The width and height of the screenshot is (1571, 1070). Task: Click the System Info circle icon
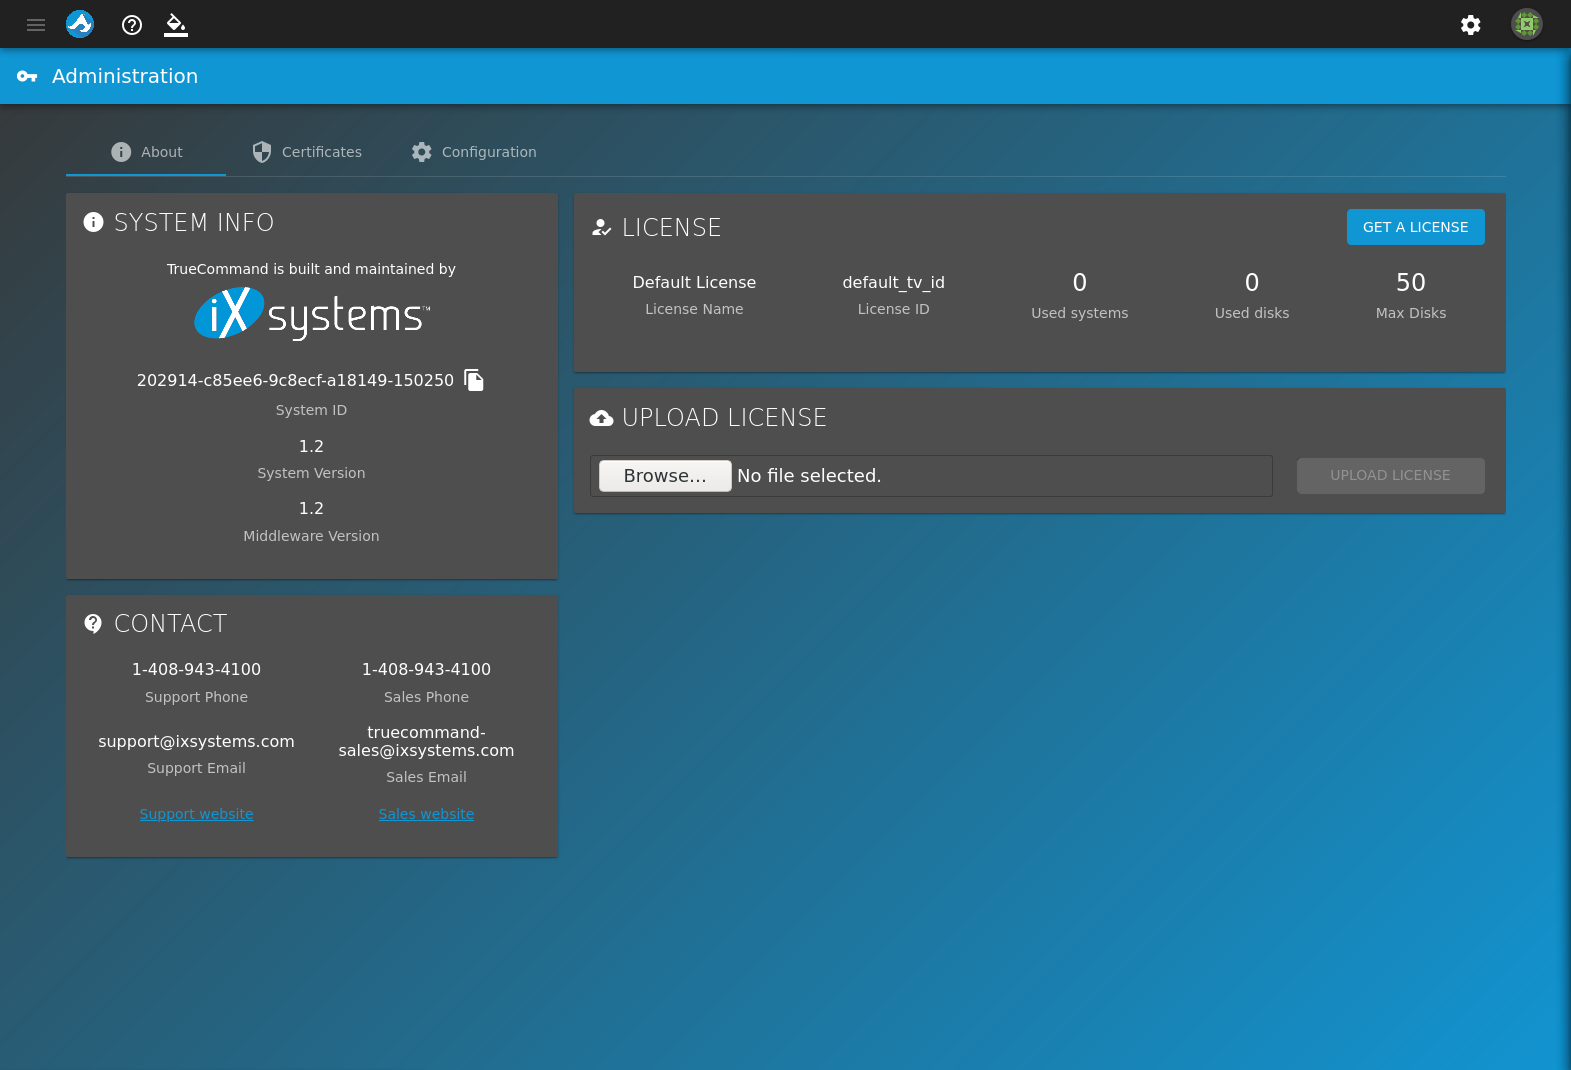[x=93, y=222]
